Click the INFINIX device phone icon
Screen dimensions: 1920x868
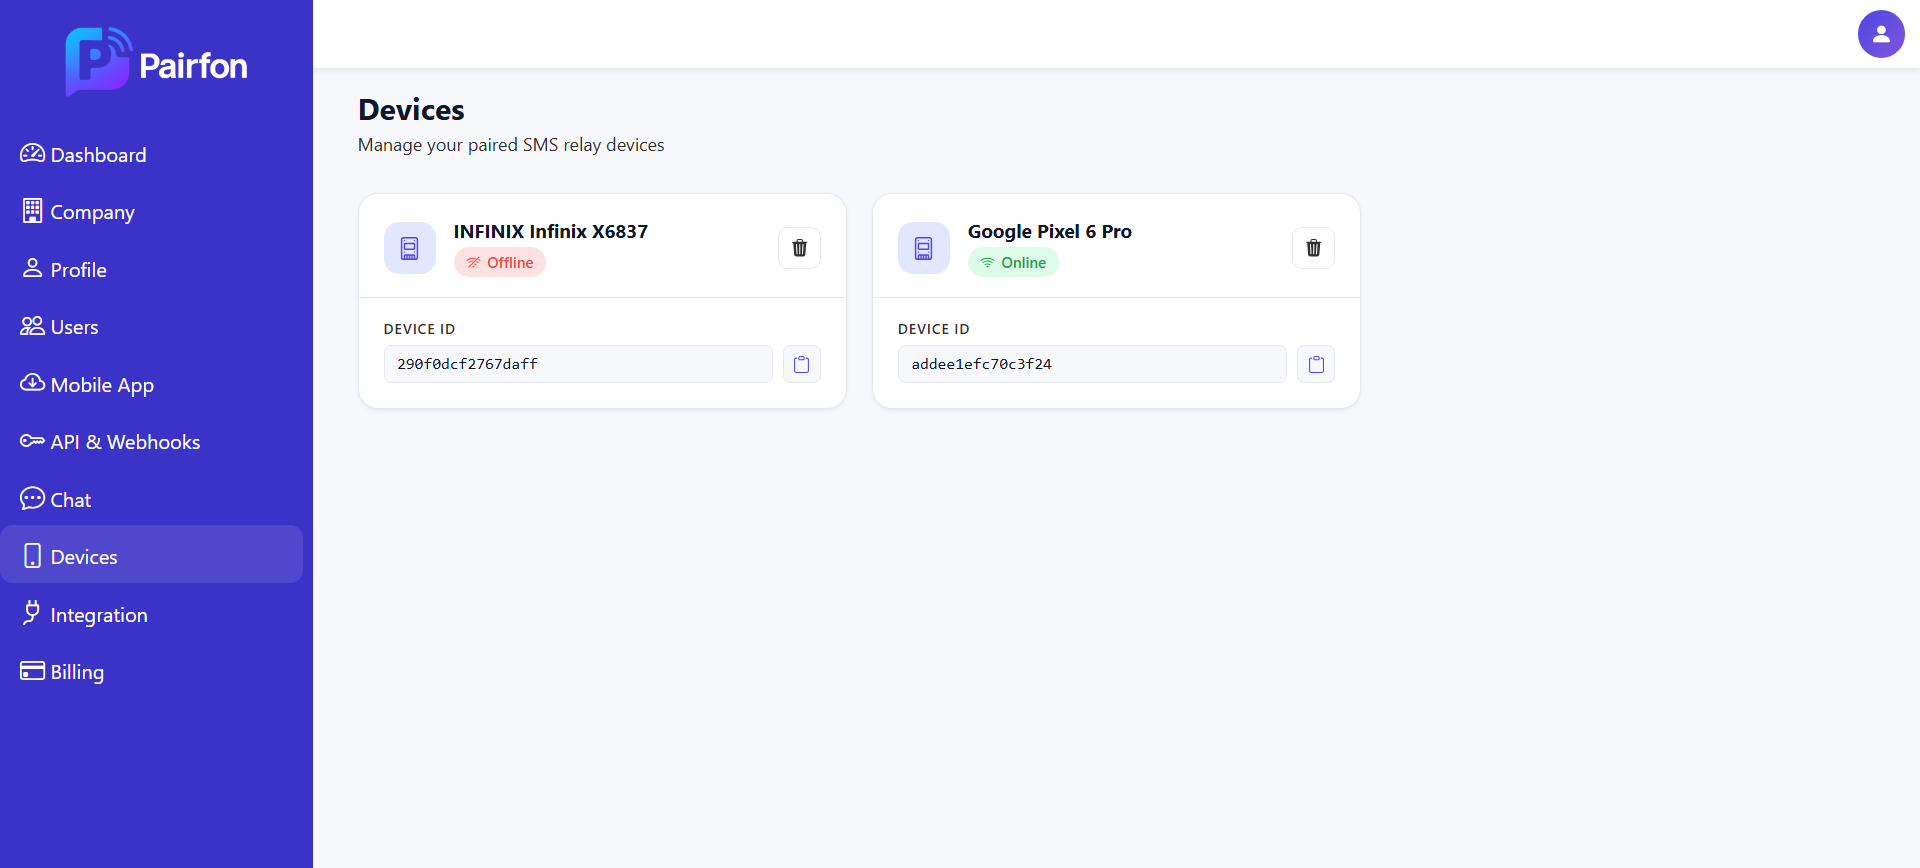[x=409, y=248]
